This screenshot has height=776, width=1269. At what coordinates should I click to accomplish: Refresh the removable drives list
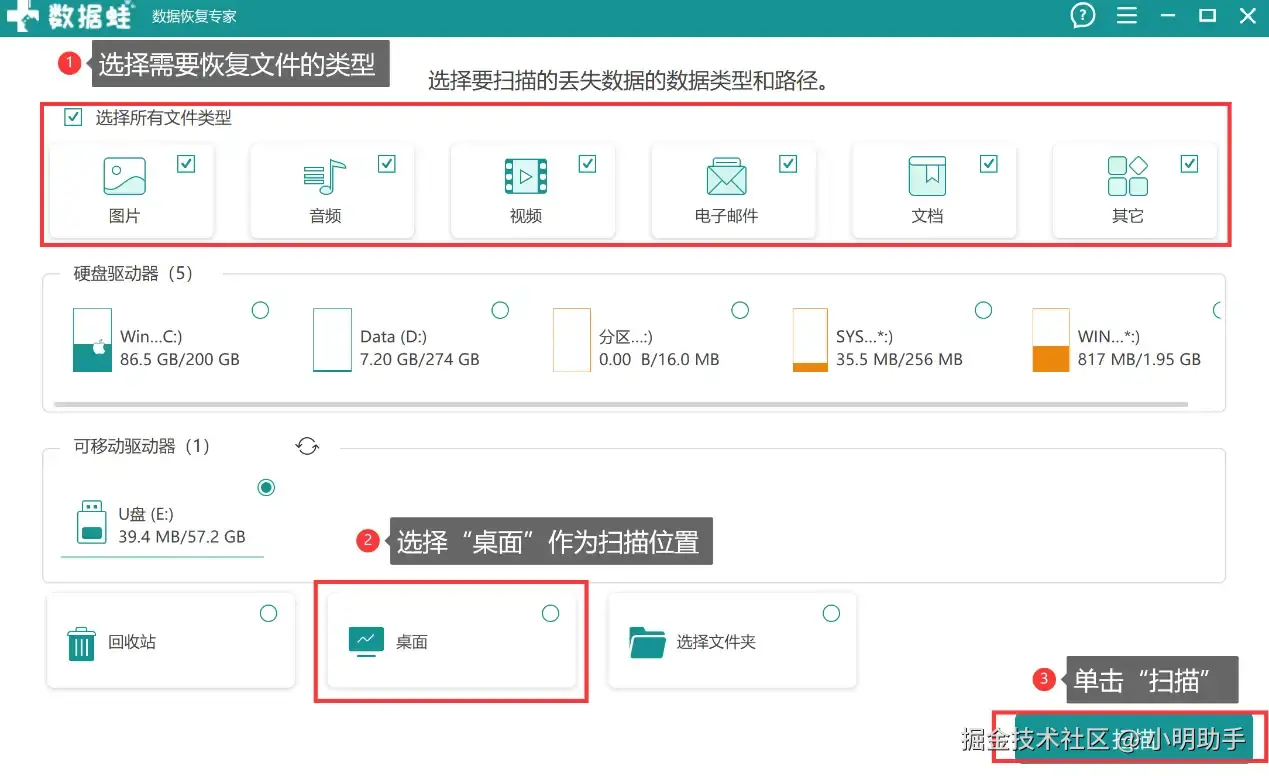point(307,446)
